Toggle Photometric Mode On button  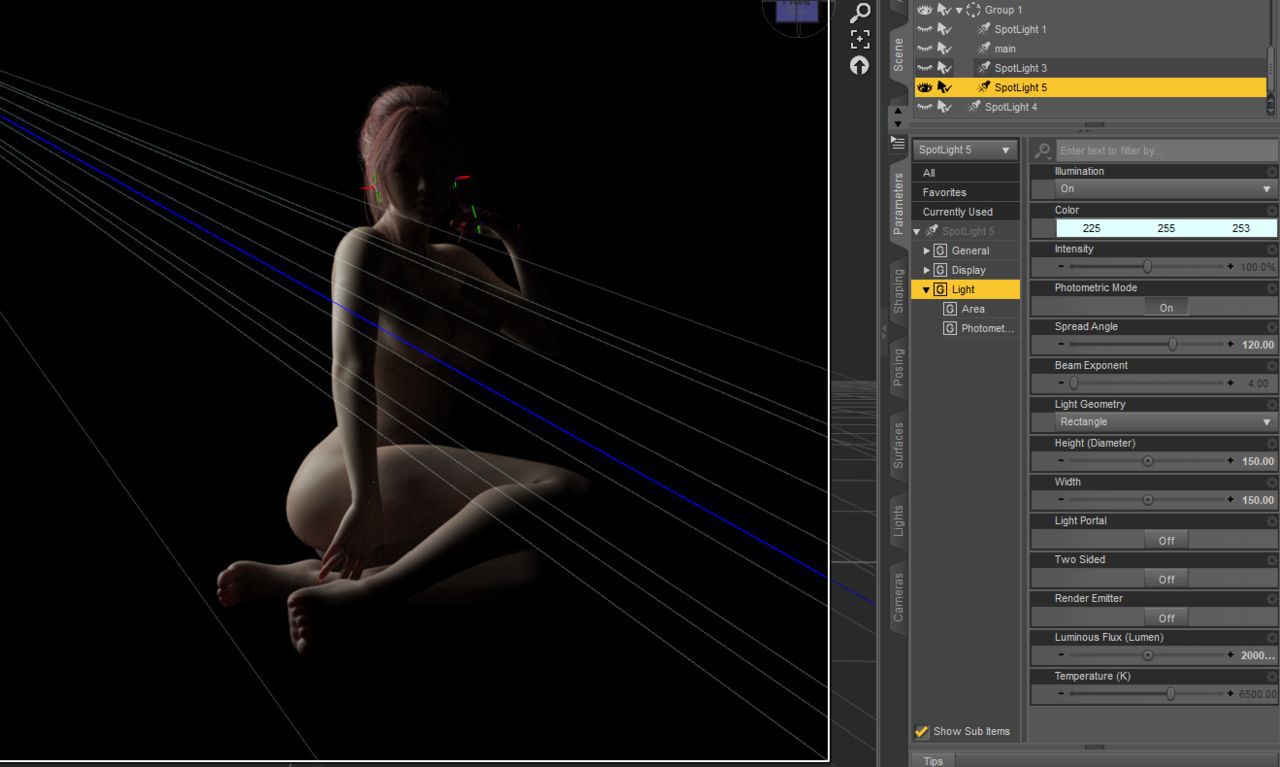pos(1166,307)
